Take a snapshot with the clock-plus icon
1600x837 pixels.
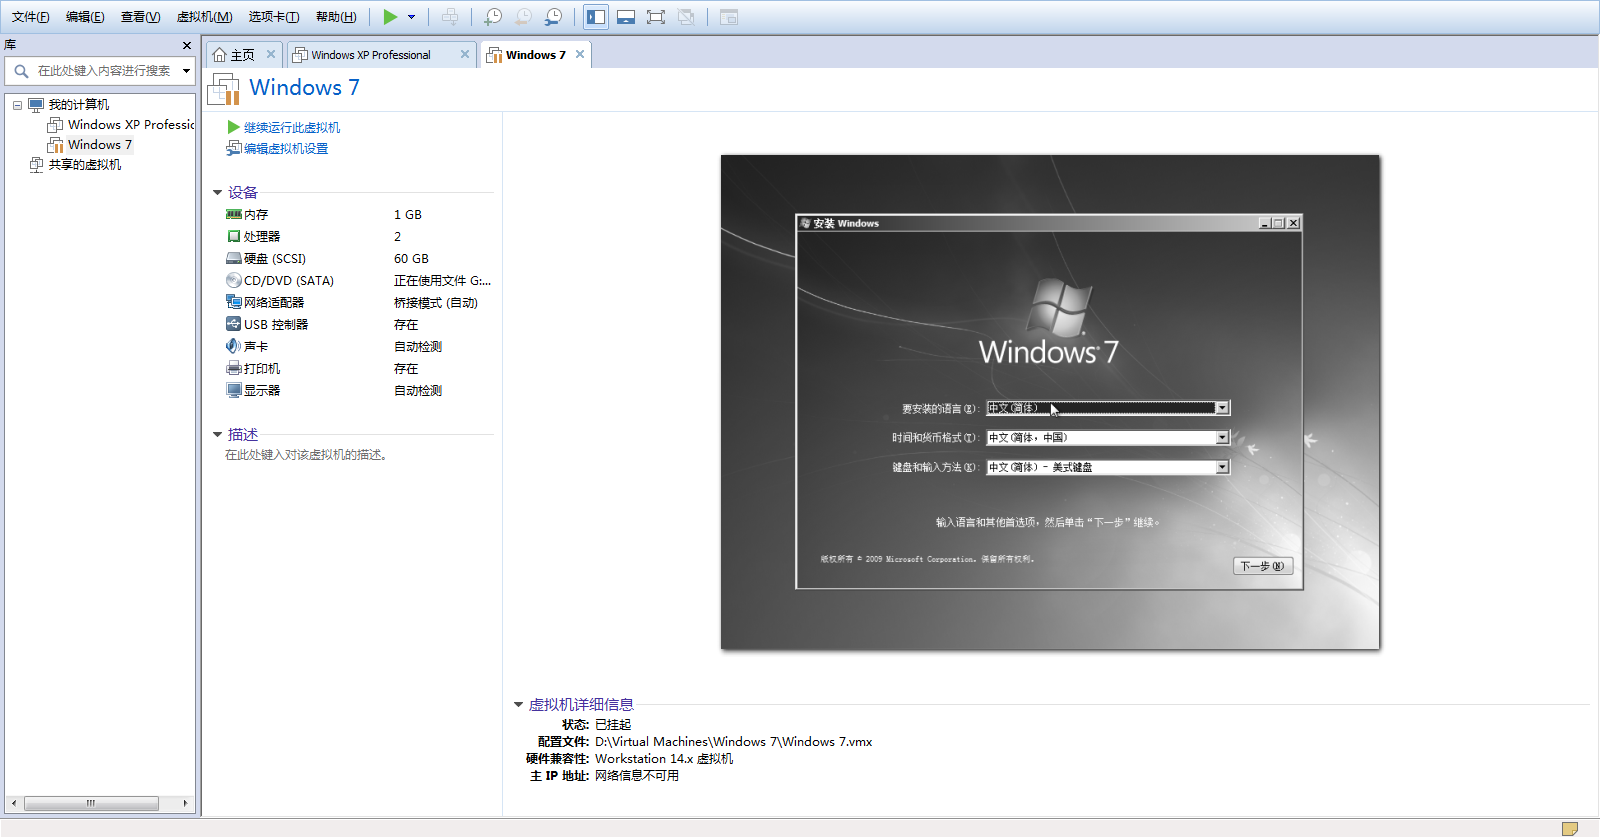[x=493, y=17]
